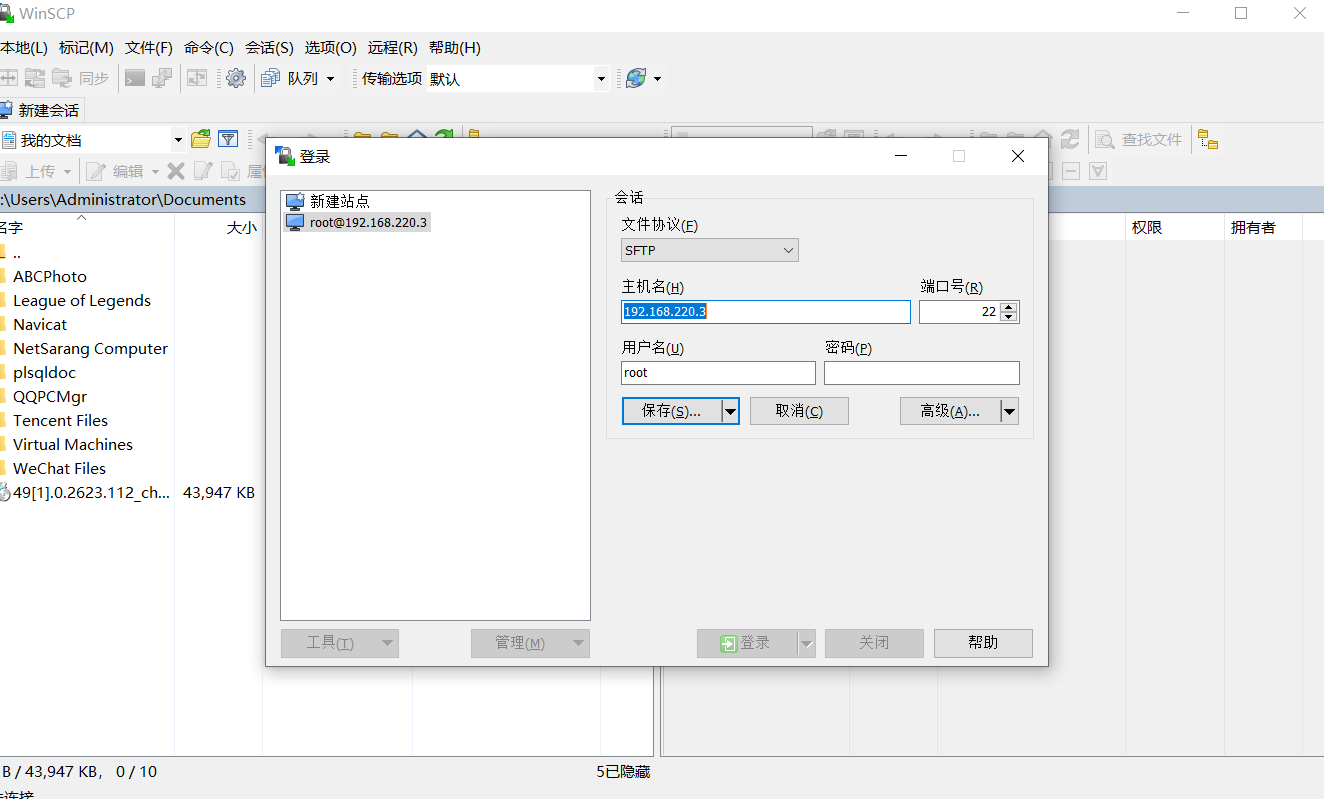The height and width of the screenshot is (799, 1324).
Task: Click the synchronize directories toolbar icon
Action: coord(36,78)
